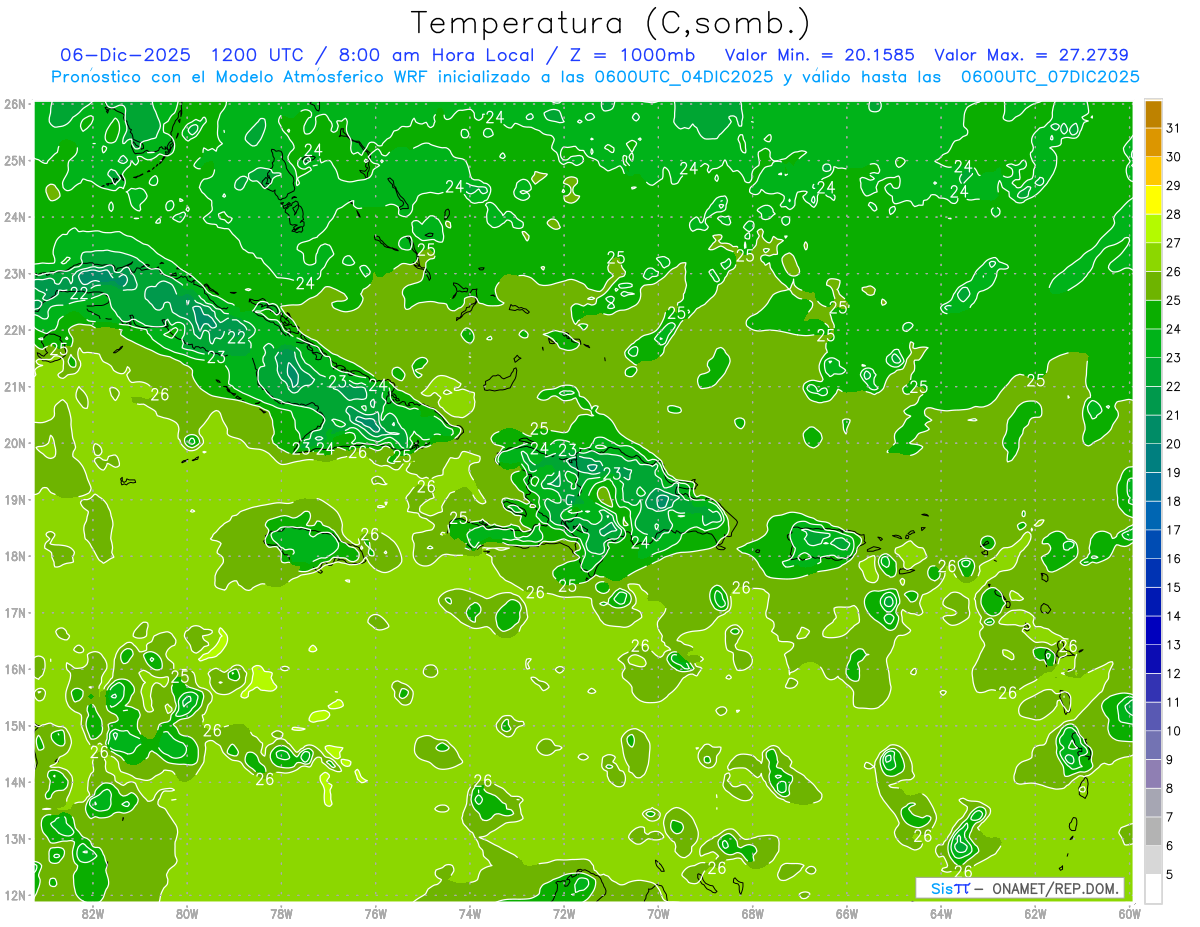Click the blue 'Sis' logo text
Image resolution: width=1200 pixels, height=927 pixels.
[x=941, y=888]
